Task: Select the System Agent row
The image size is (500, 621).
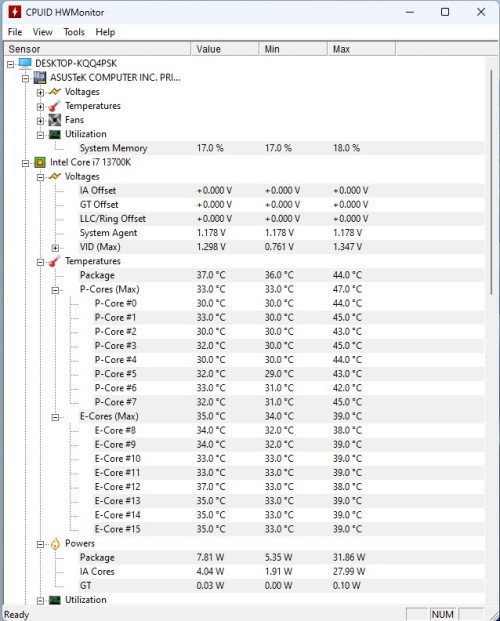Action: [x=281, y=233]
